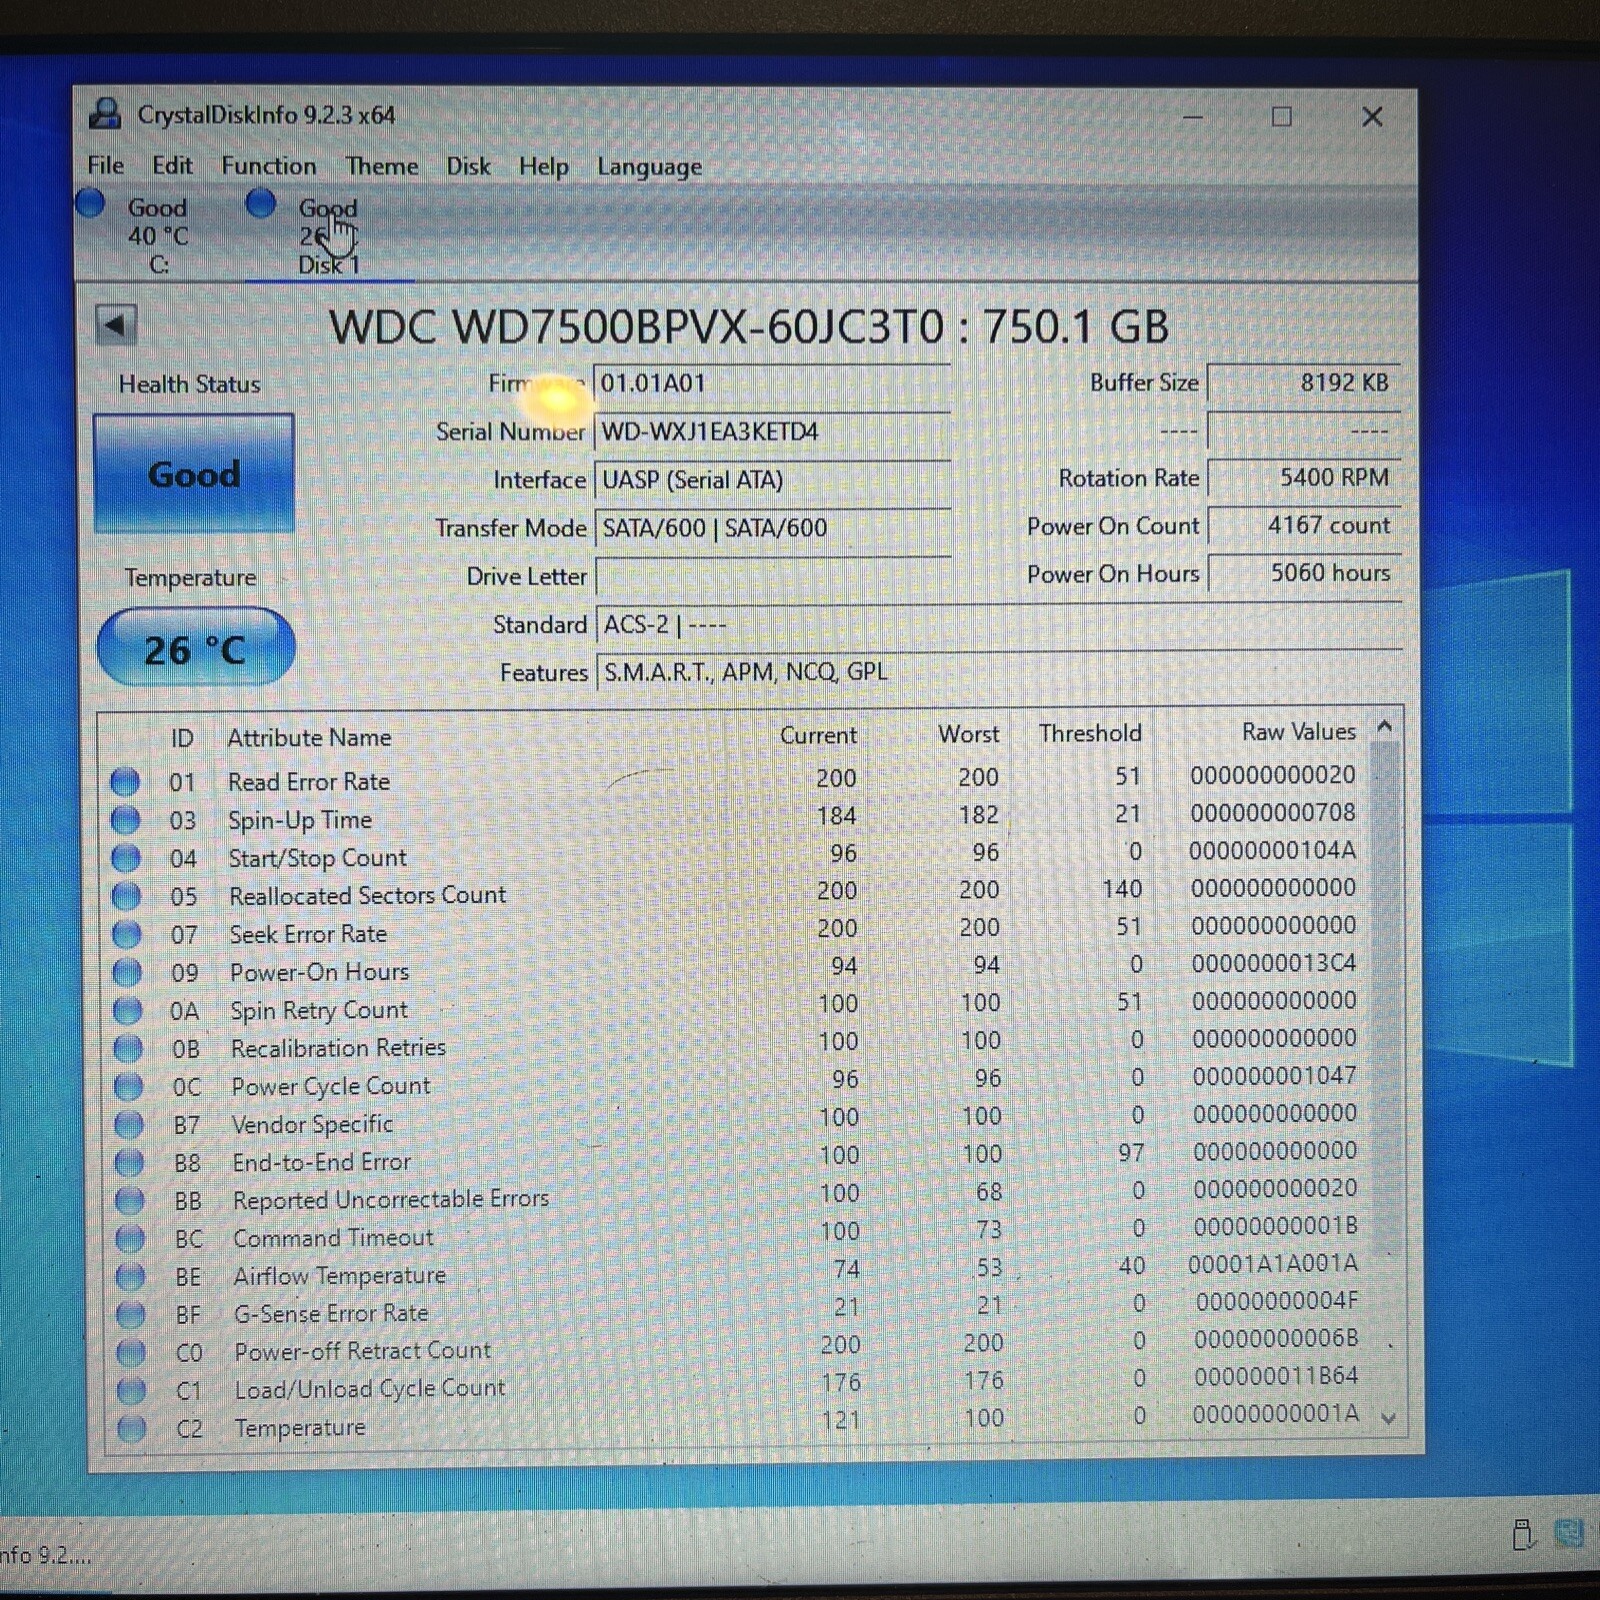Image resolution: width=1600 pixels, height=1600 pixels.
Task: Open the Function menu
Action: point(268,166)
